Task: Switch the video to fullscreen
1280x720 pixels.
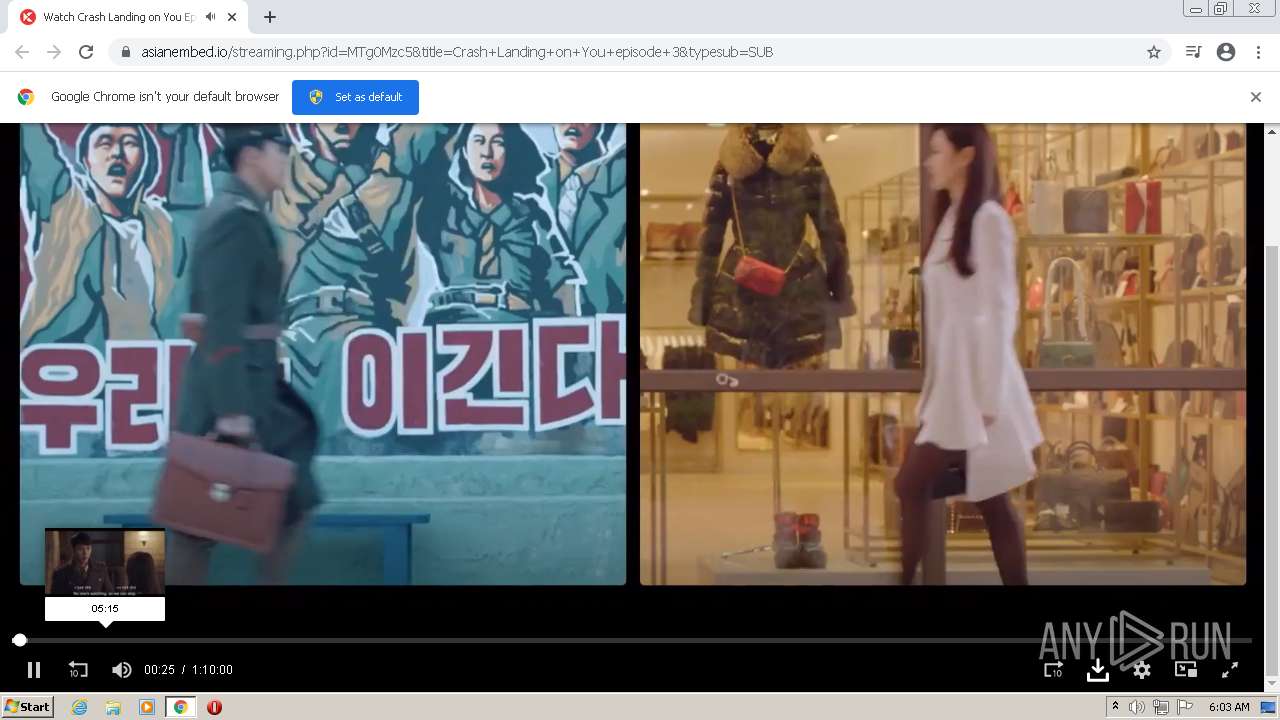Action: click(1230, 670)
